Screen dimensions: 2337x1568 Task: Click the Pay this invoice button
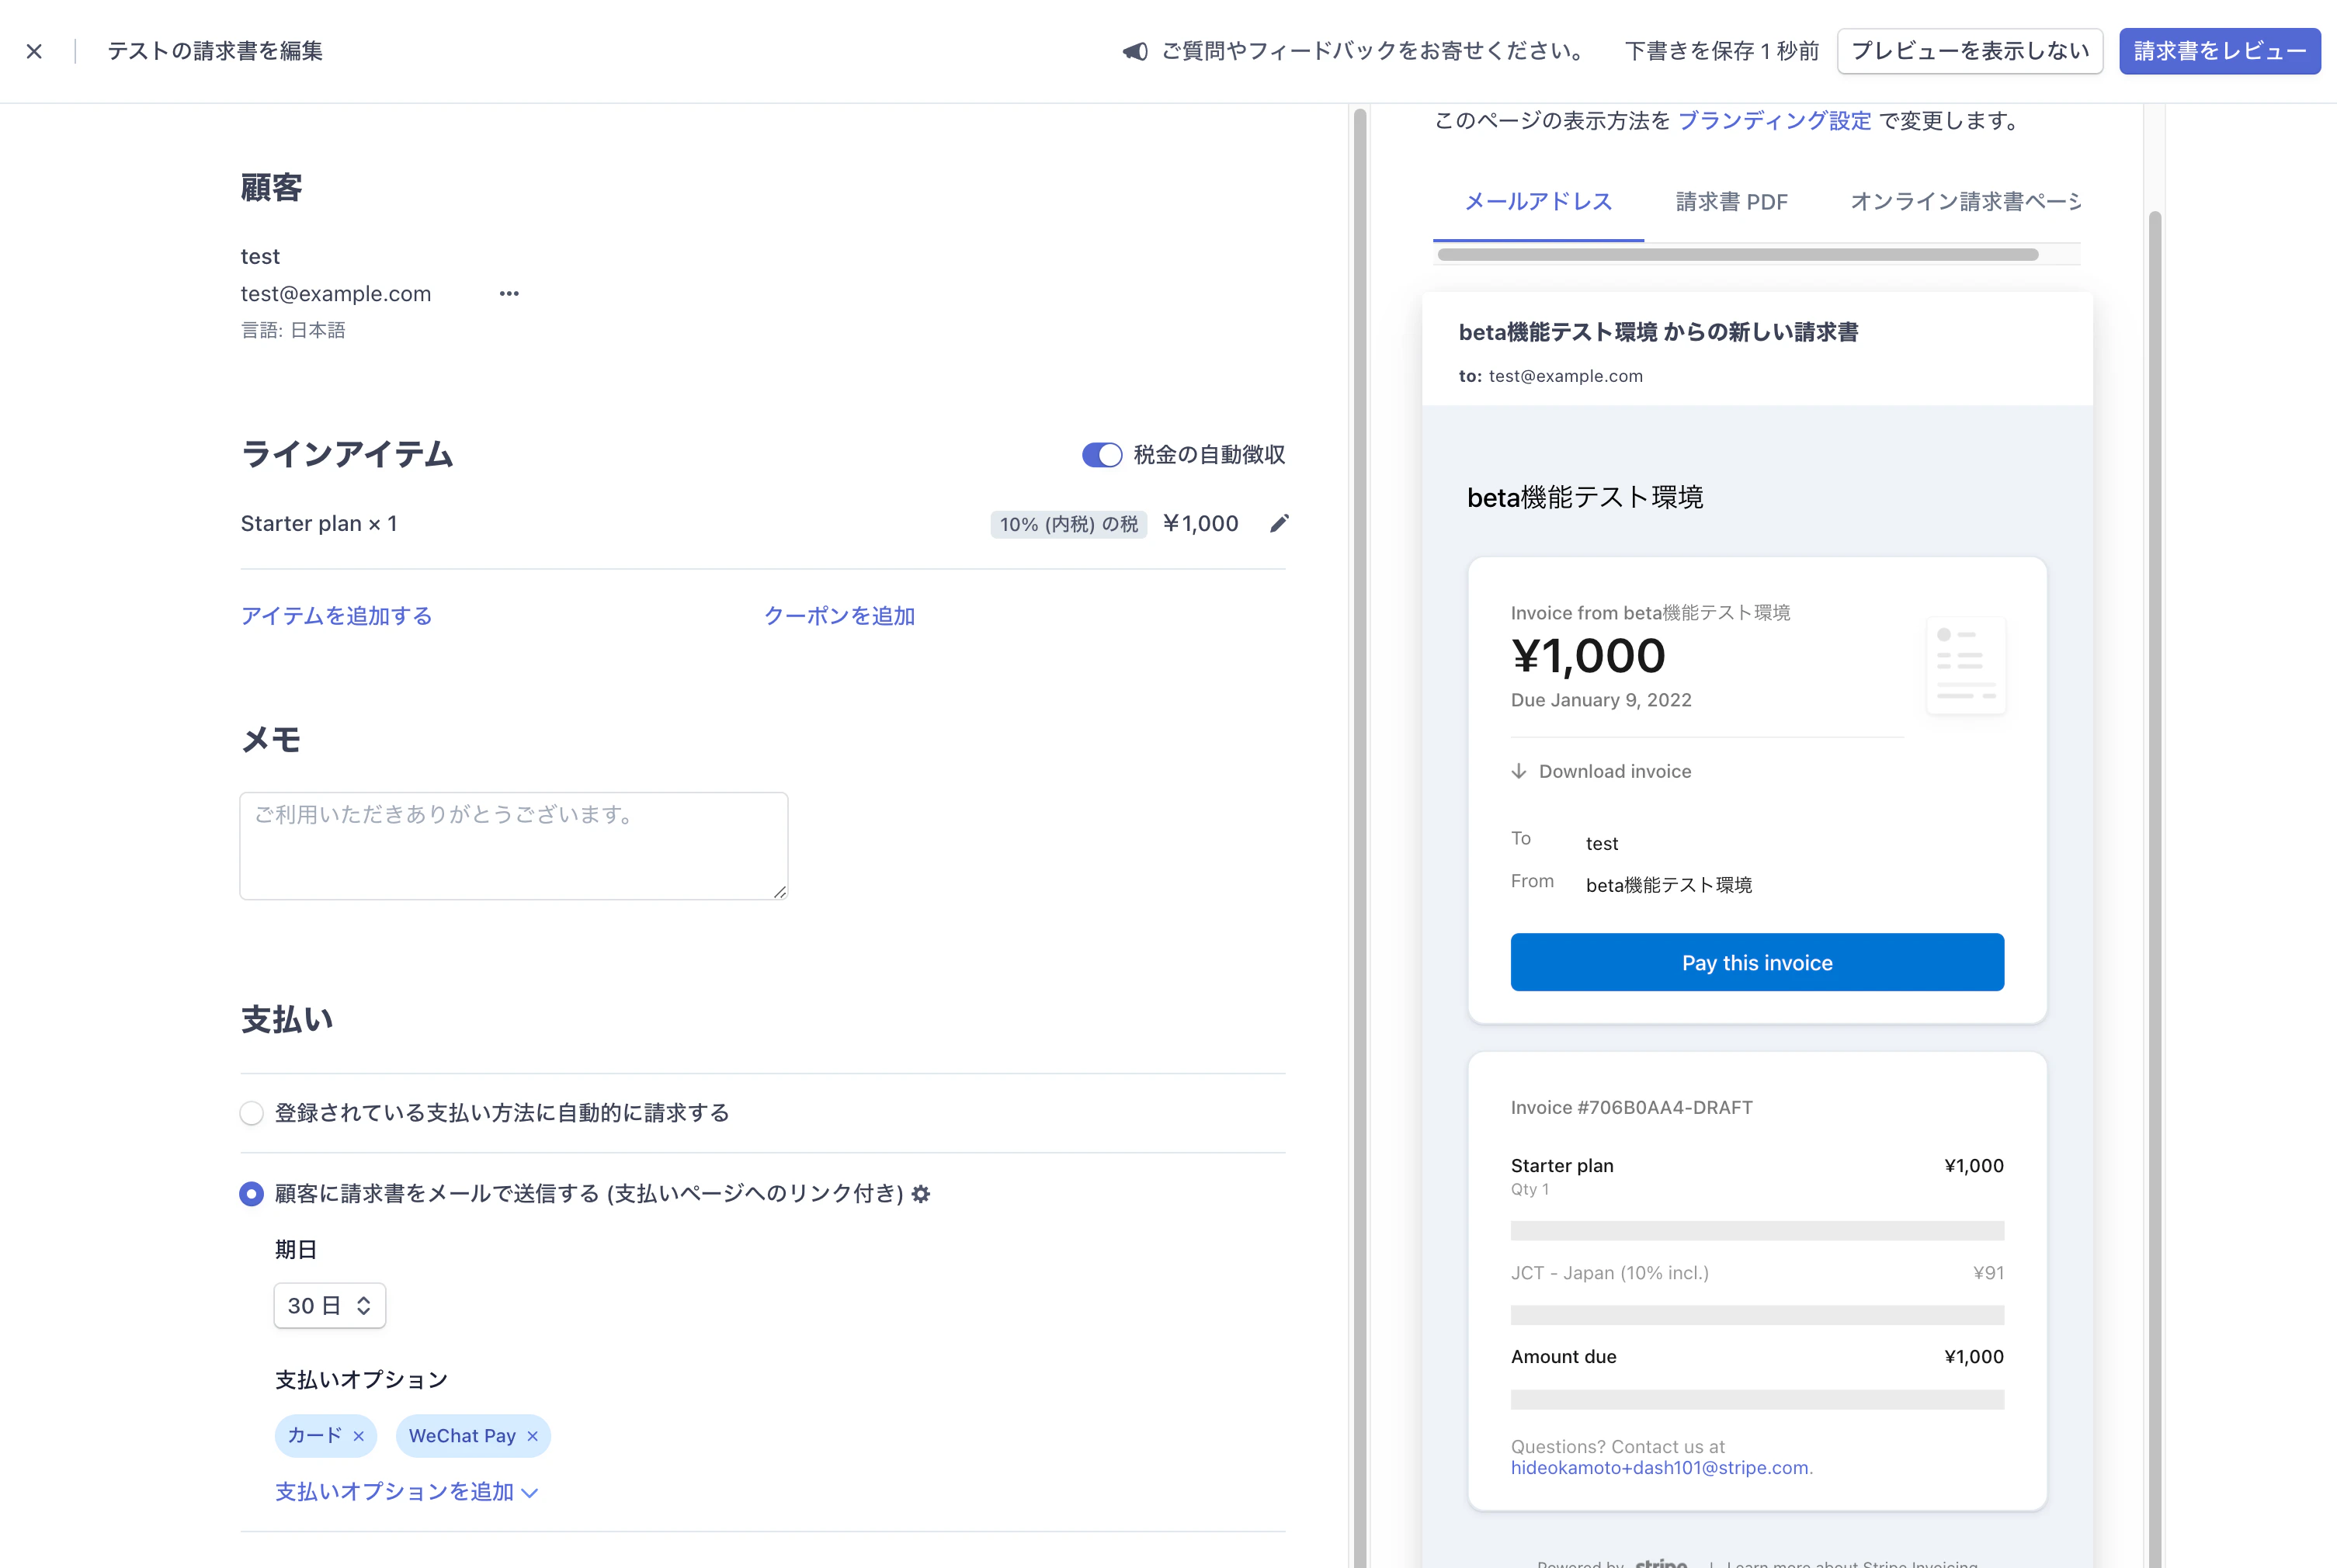[x=1757, y=962]
